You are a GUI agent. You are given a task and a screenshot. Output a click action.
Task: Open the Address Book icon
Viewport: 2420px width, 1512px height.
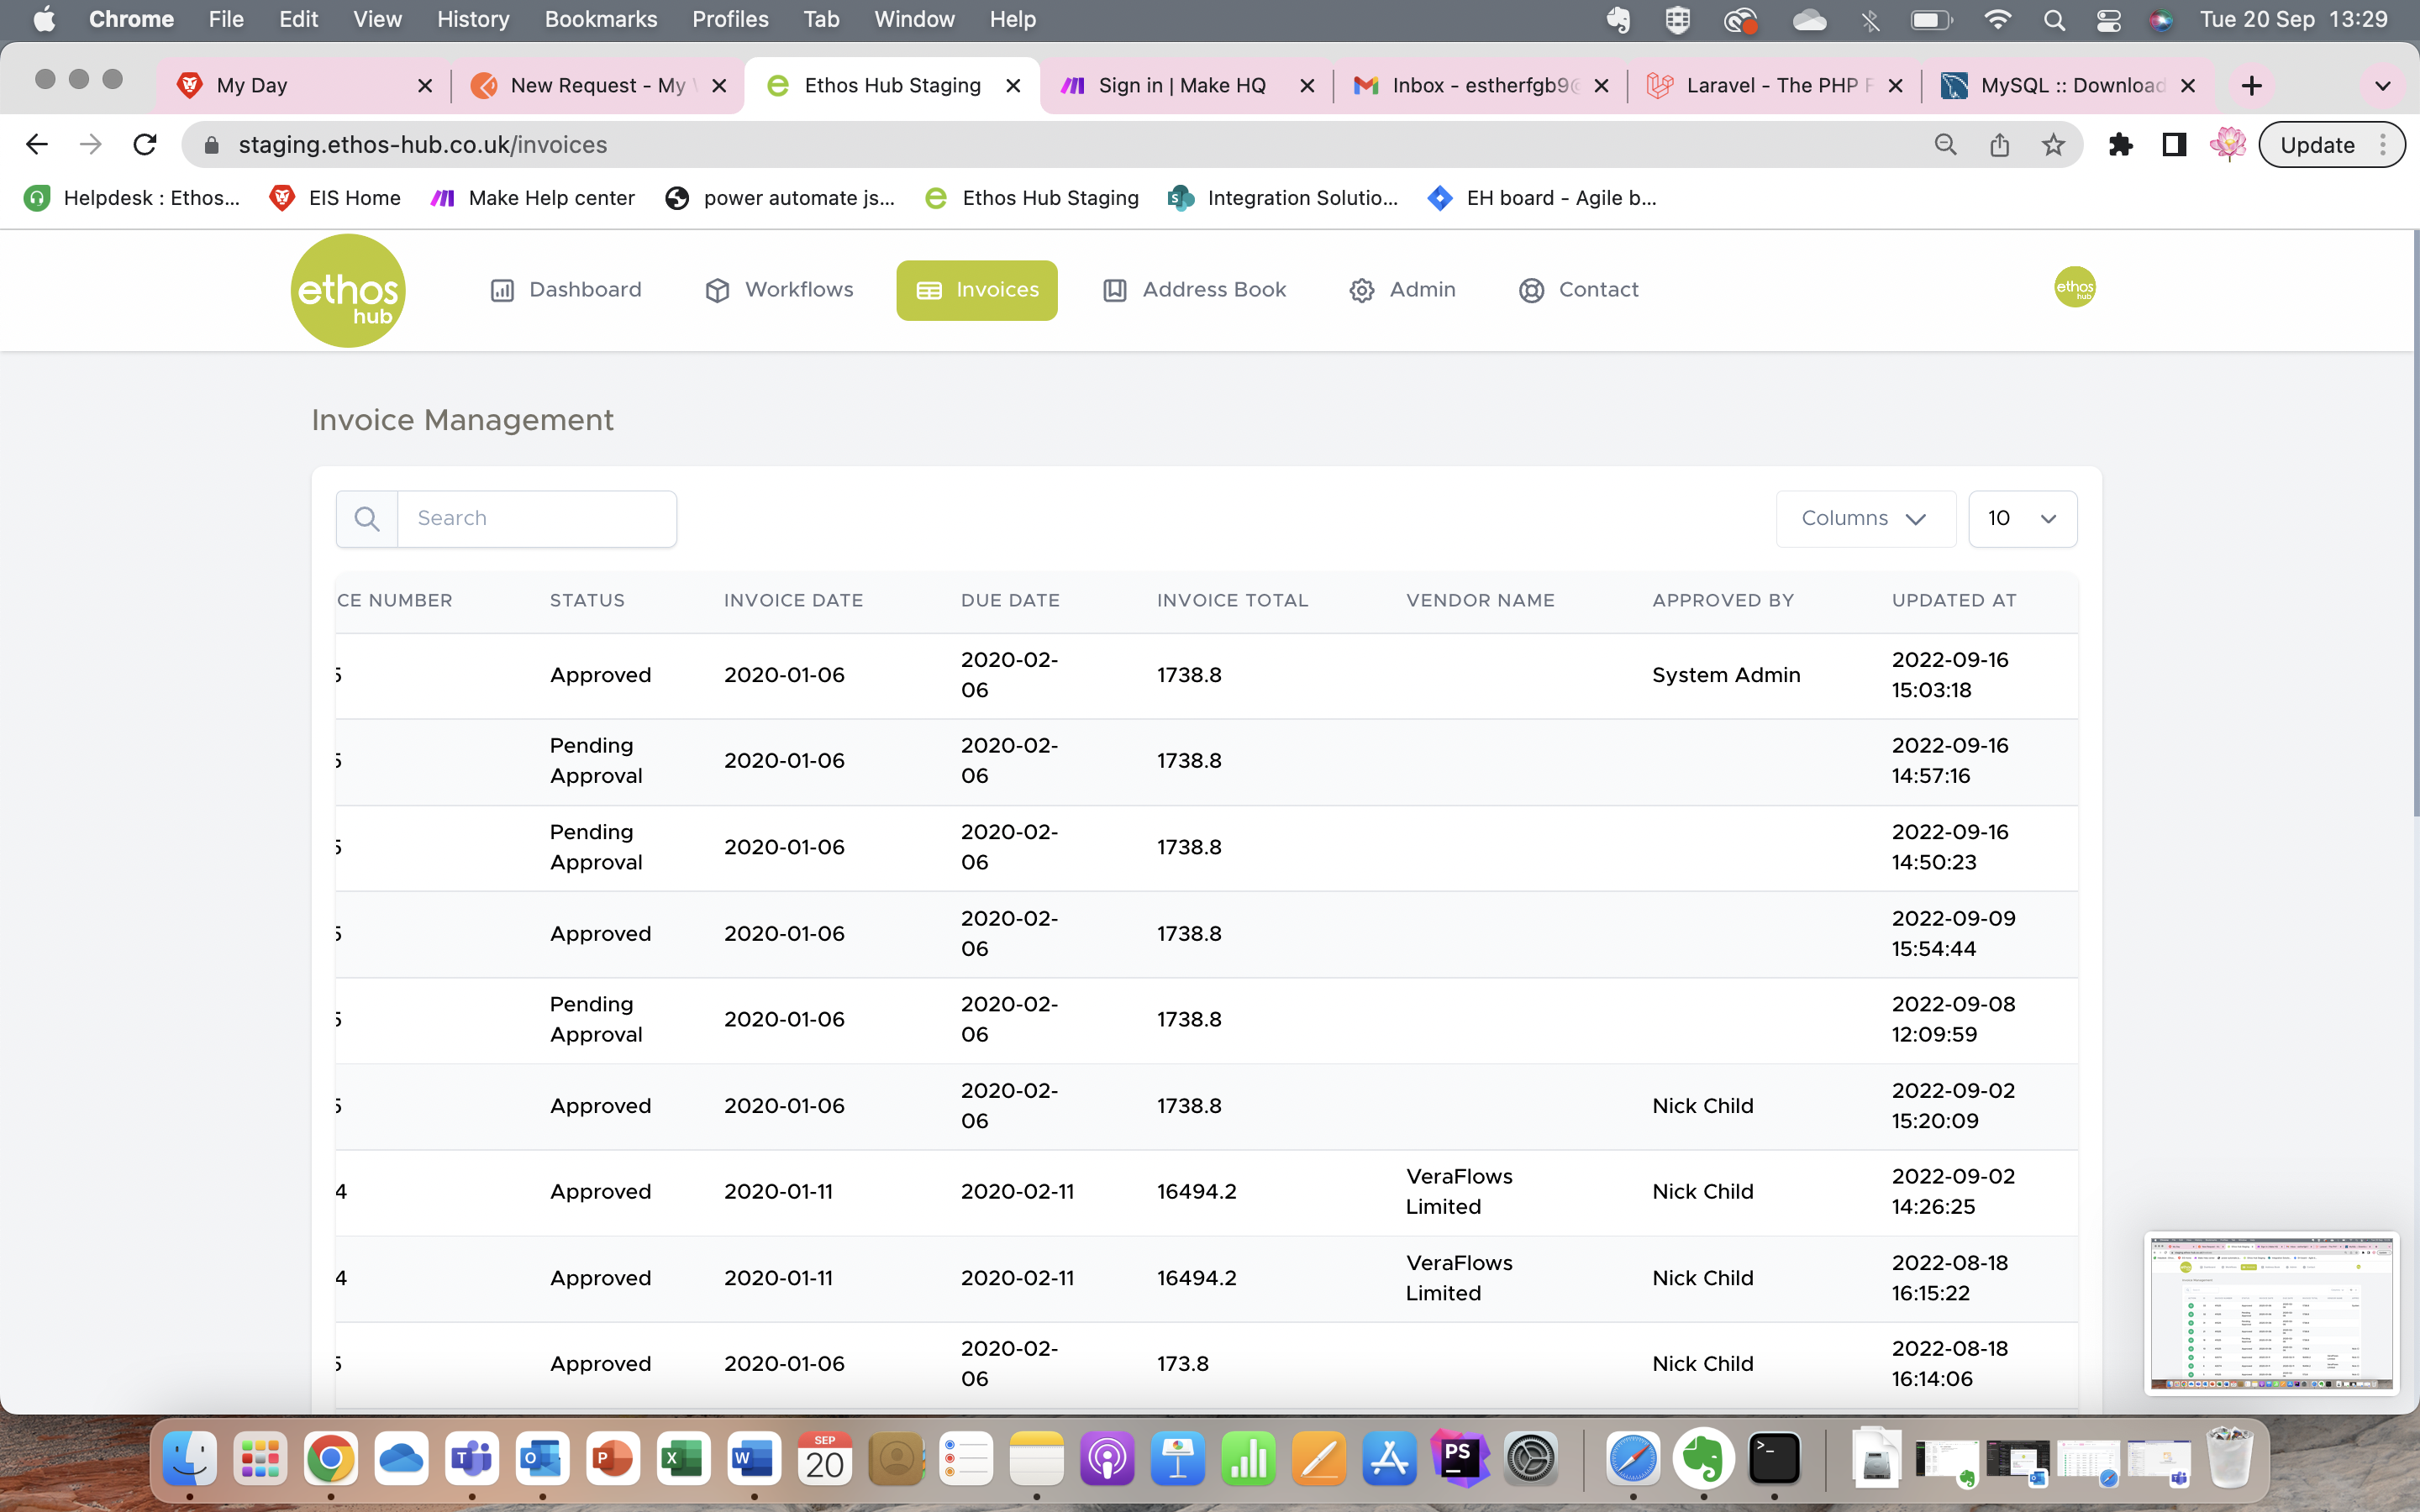1114,290
